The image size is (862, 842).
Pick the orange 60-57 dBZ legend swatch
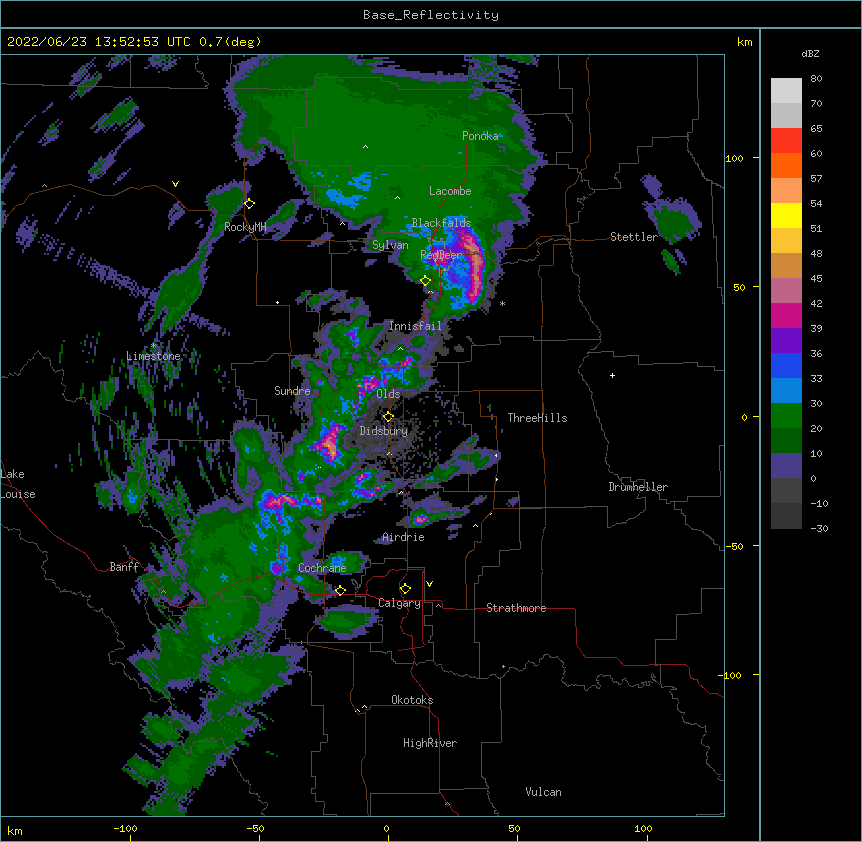[786, 165]
